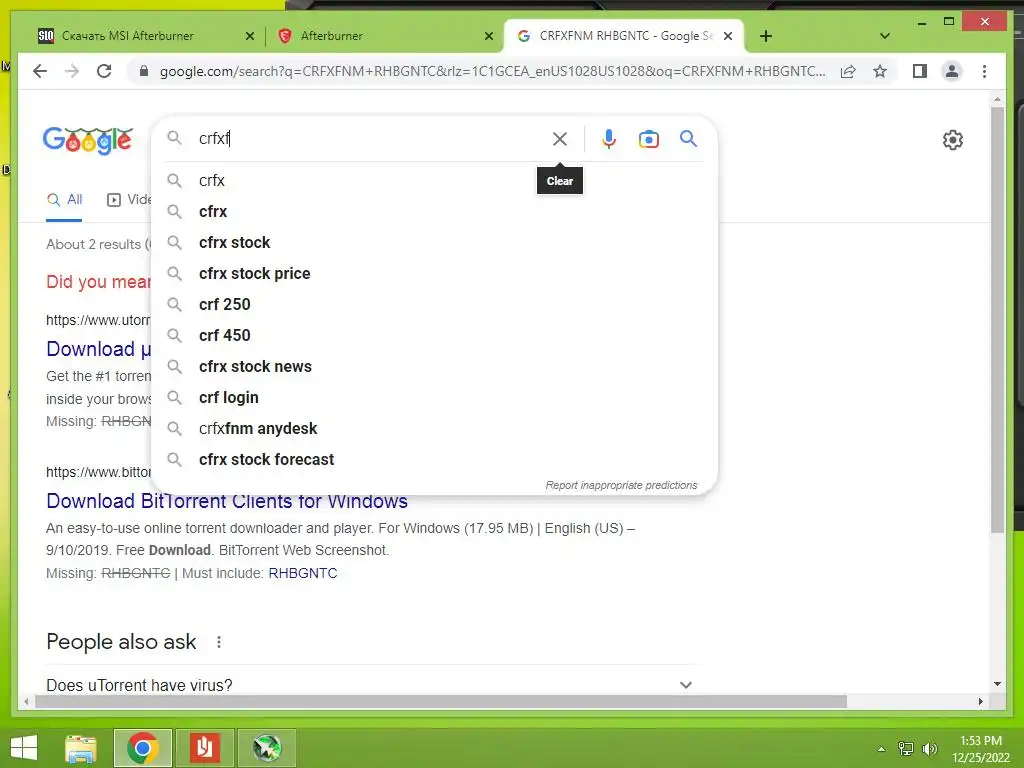The height and width of the screenshot is (768, 1024).
Task: Clear the search box with X icon
Action: 560,139
